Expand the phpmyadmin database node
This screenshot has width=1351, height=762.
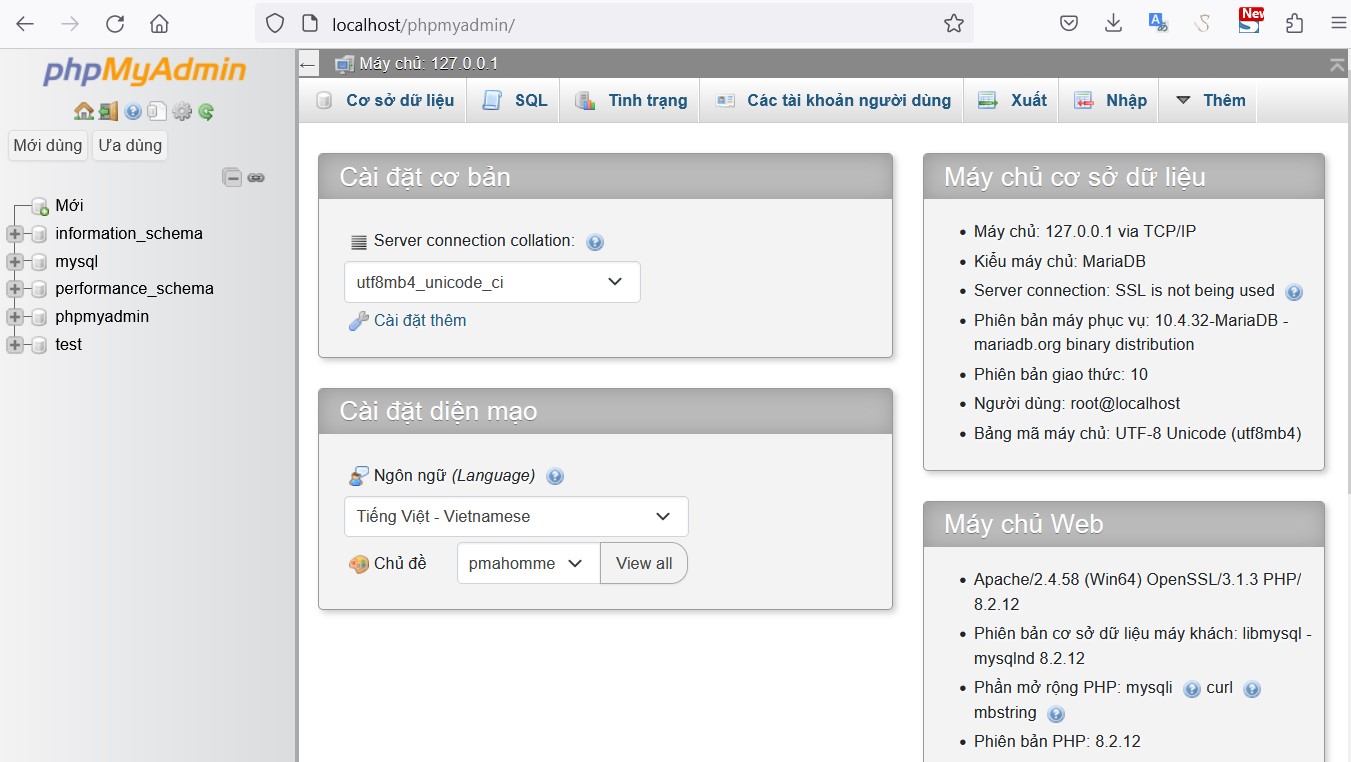coord(14,317)
